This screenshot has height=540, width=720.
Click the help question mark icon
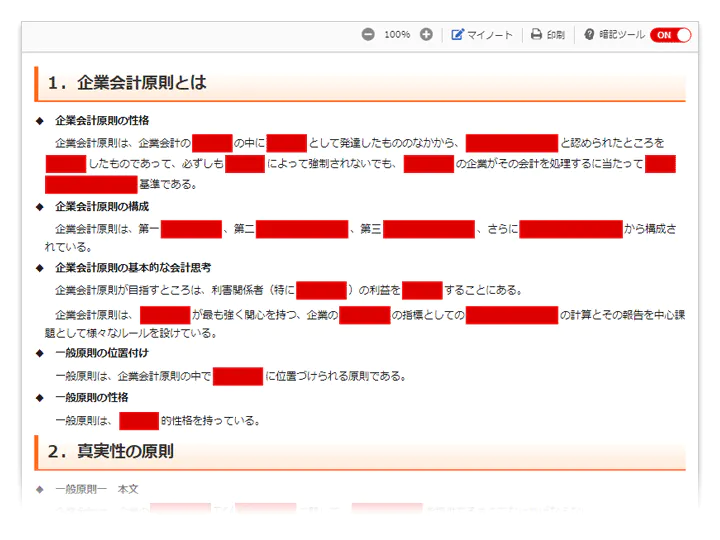pyautogui.click(x=589, y=35)
